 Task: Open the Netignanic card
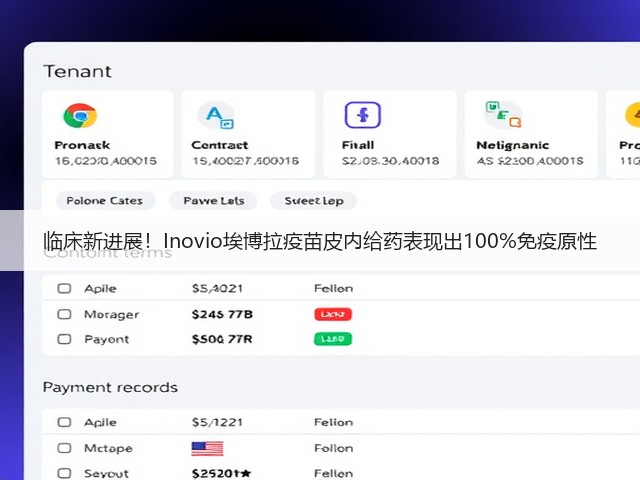[x=531, y=134]
